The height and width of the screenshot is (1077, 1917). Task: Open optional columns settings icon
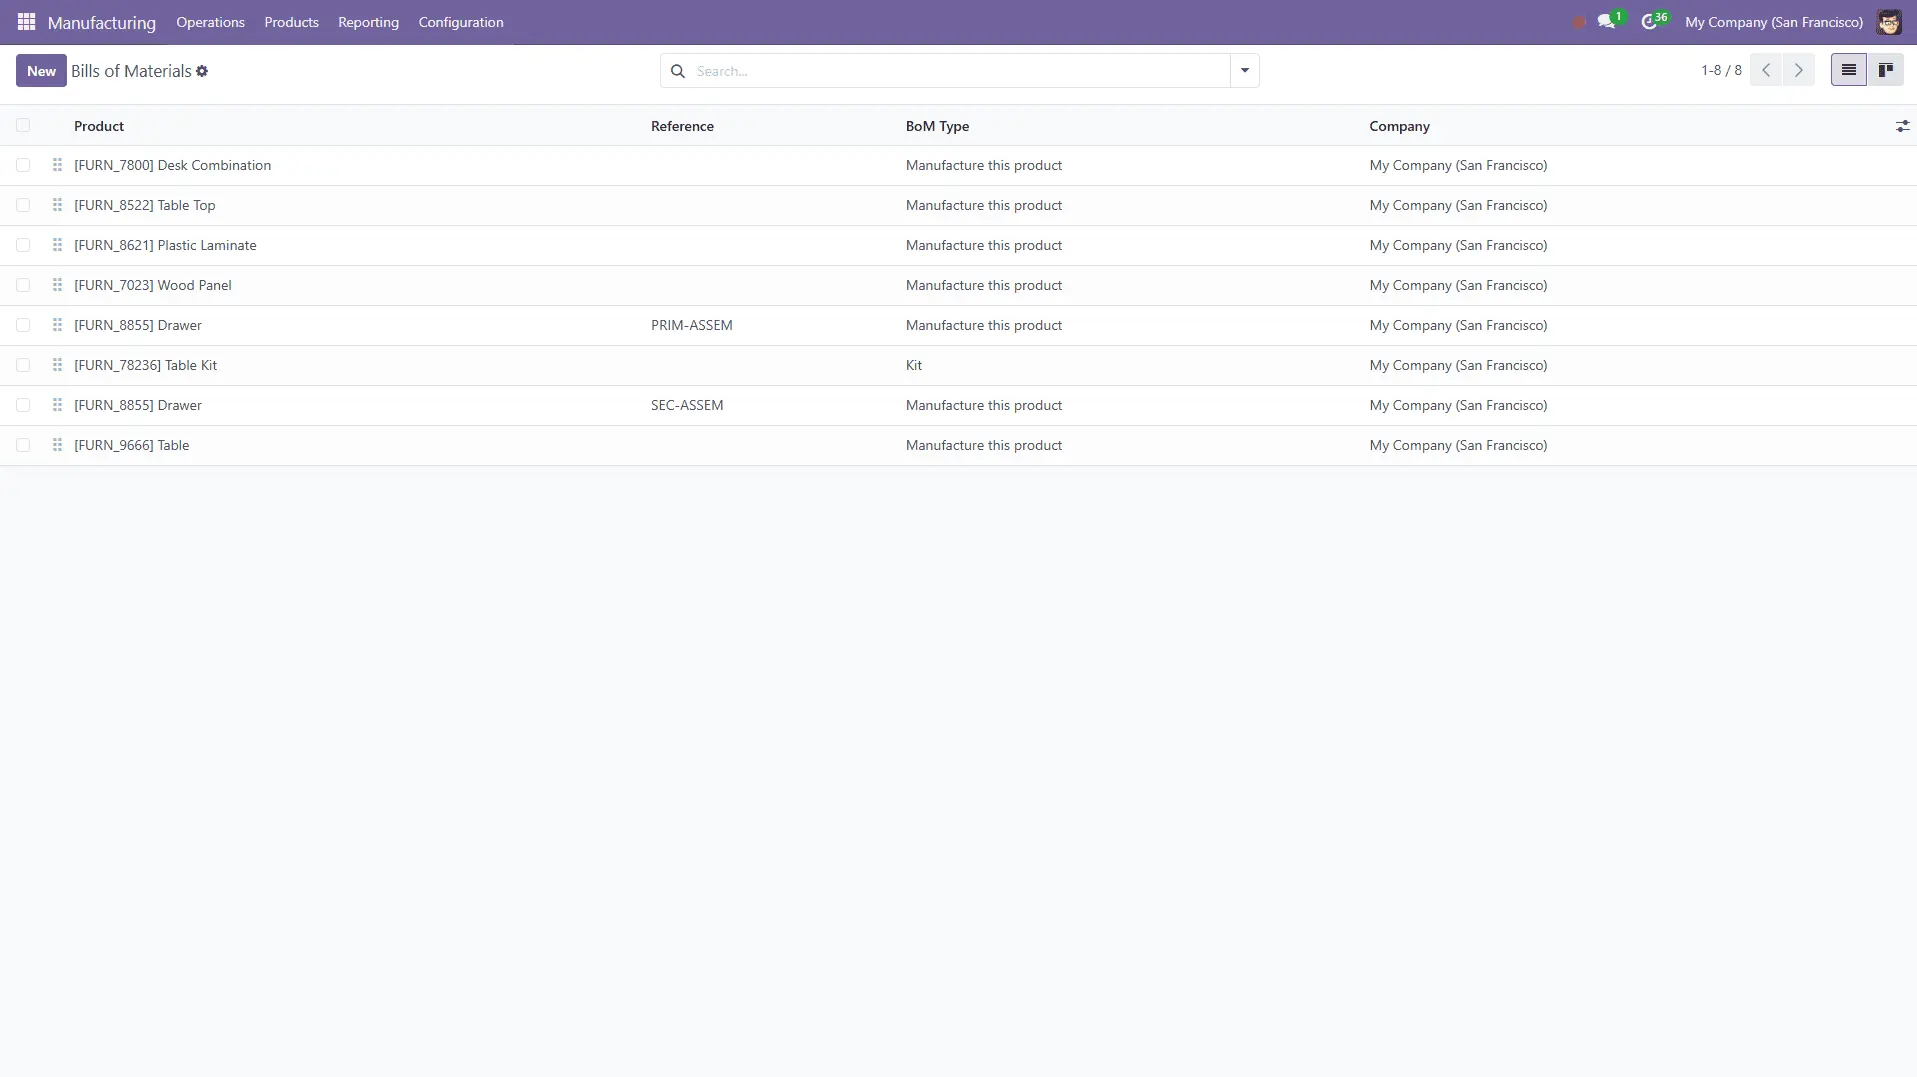coord(1902,126)
